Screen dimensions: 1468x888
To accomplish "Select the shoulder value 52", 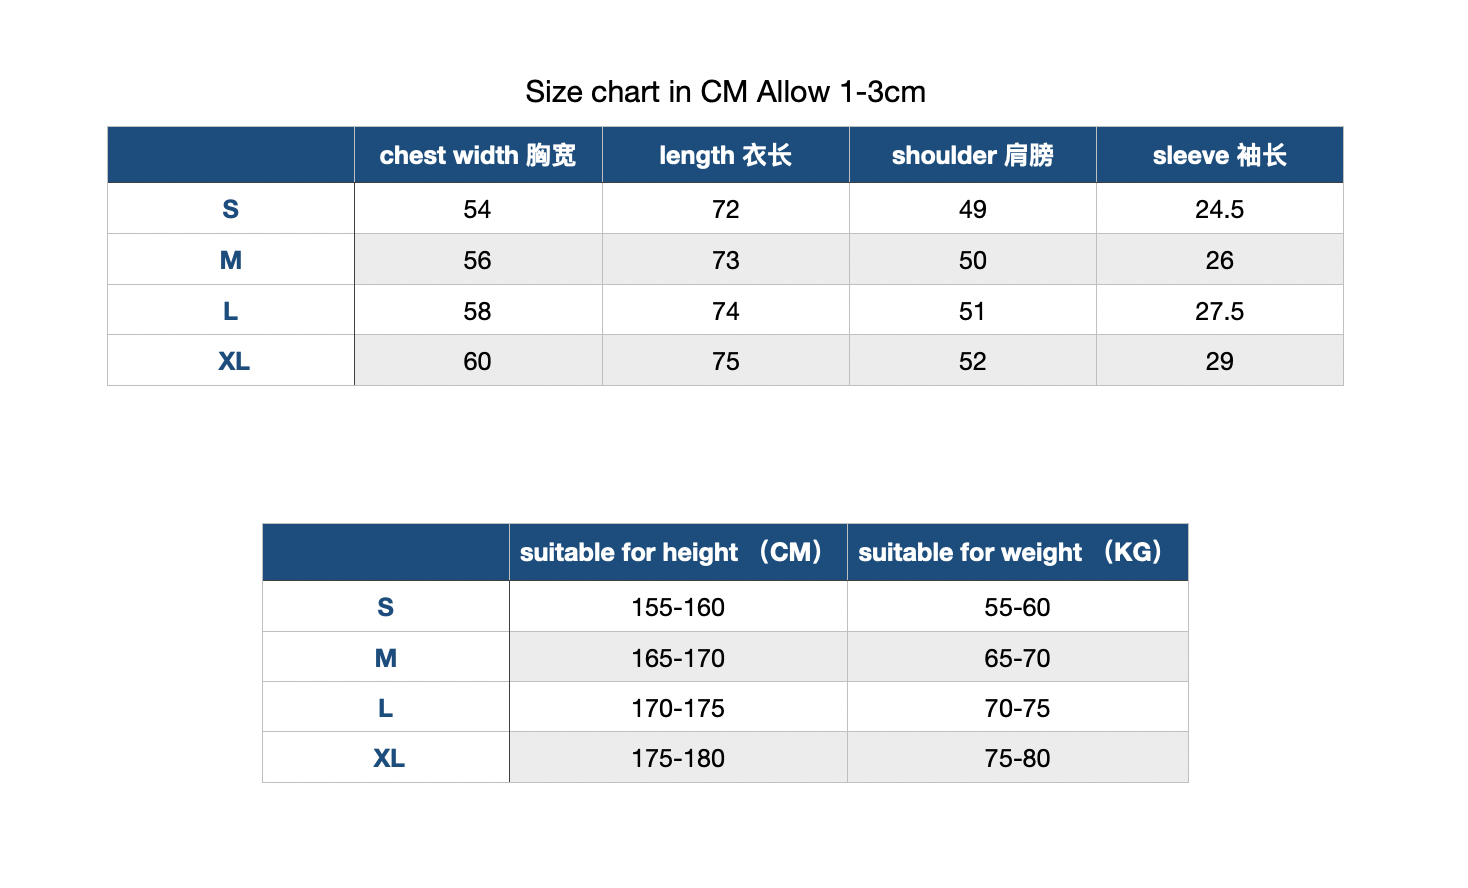I will (x=973, y=361).
